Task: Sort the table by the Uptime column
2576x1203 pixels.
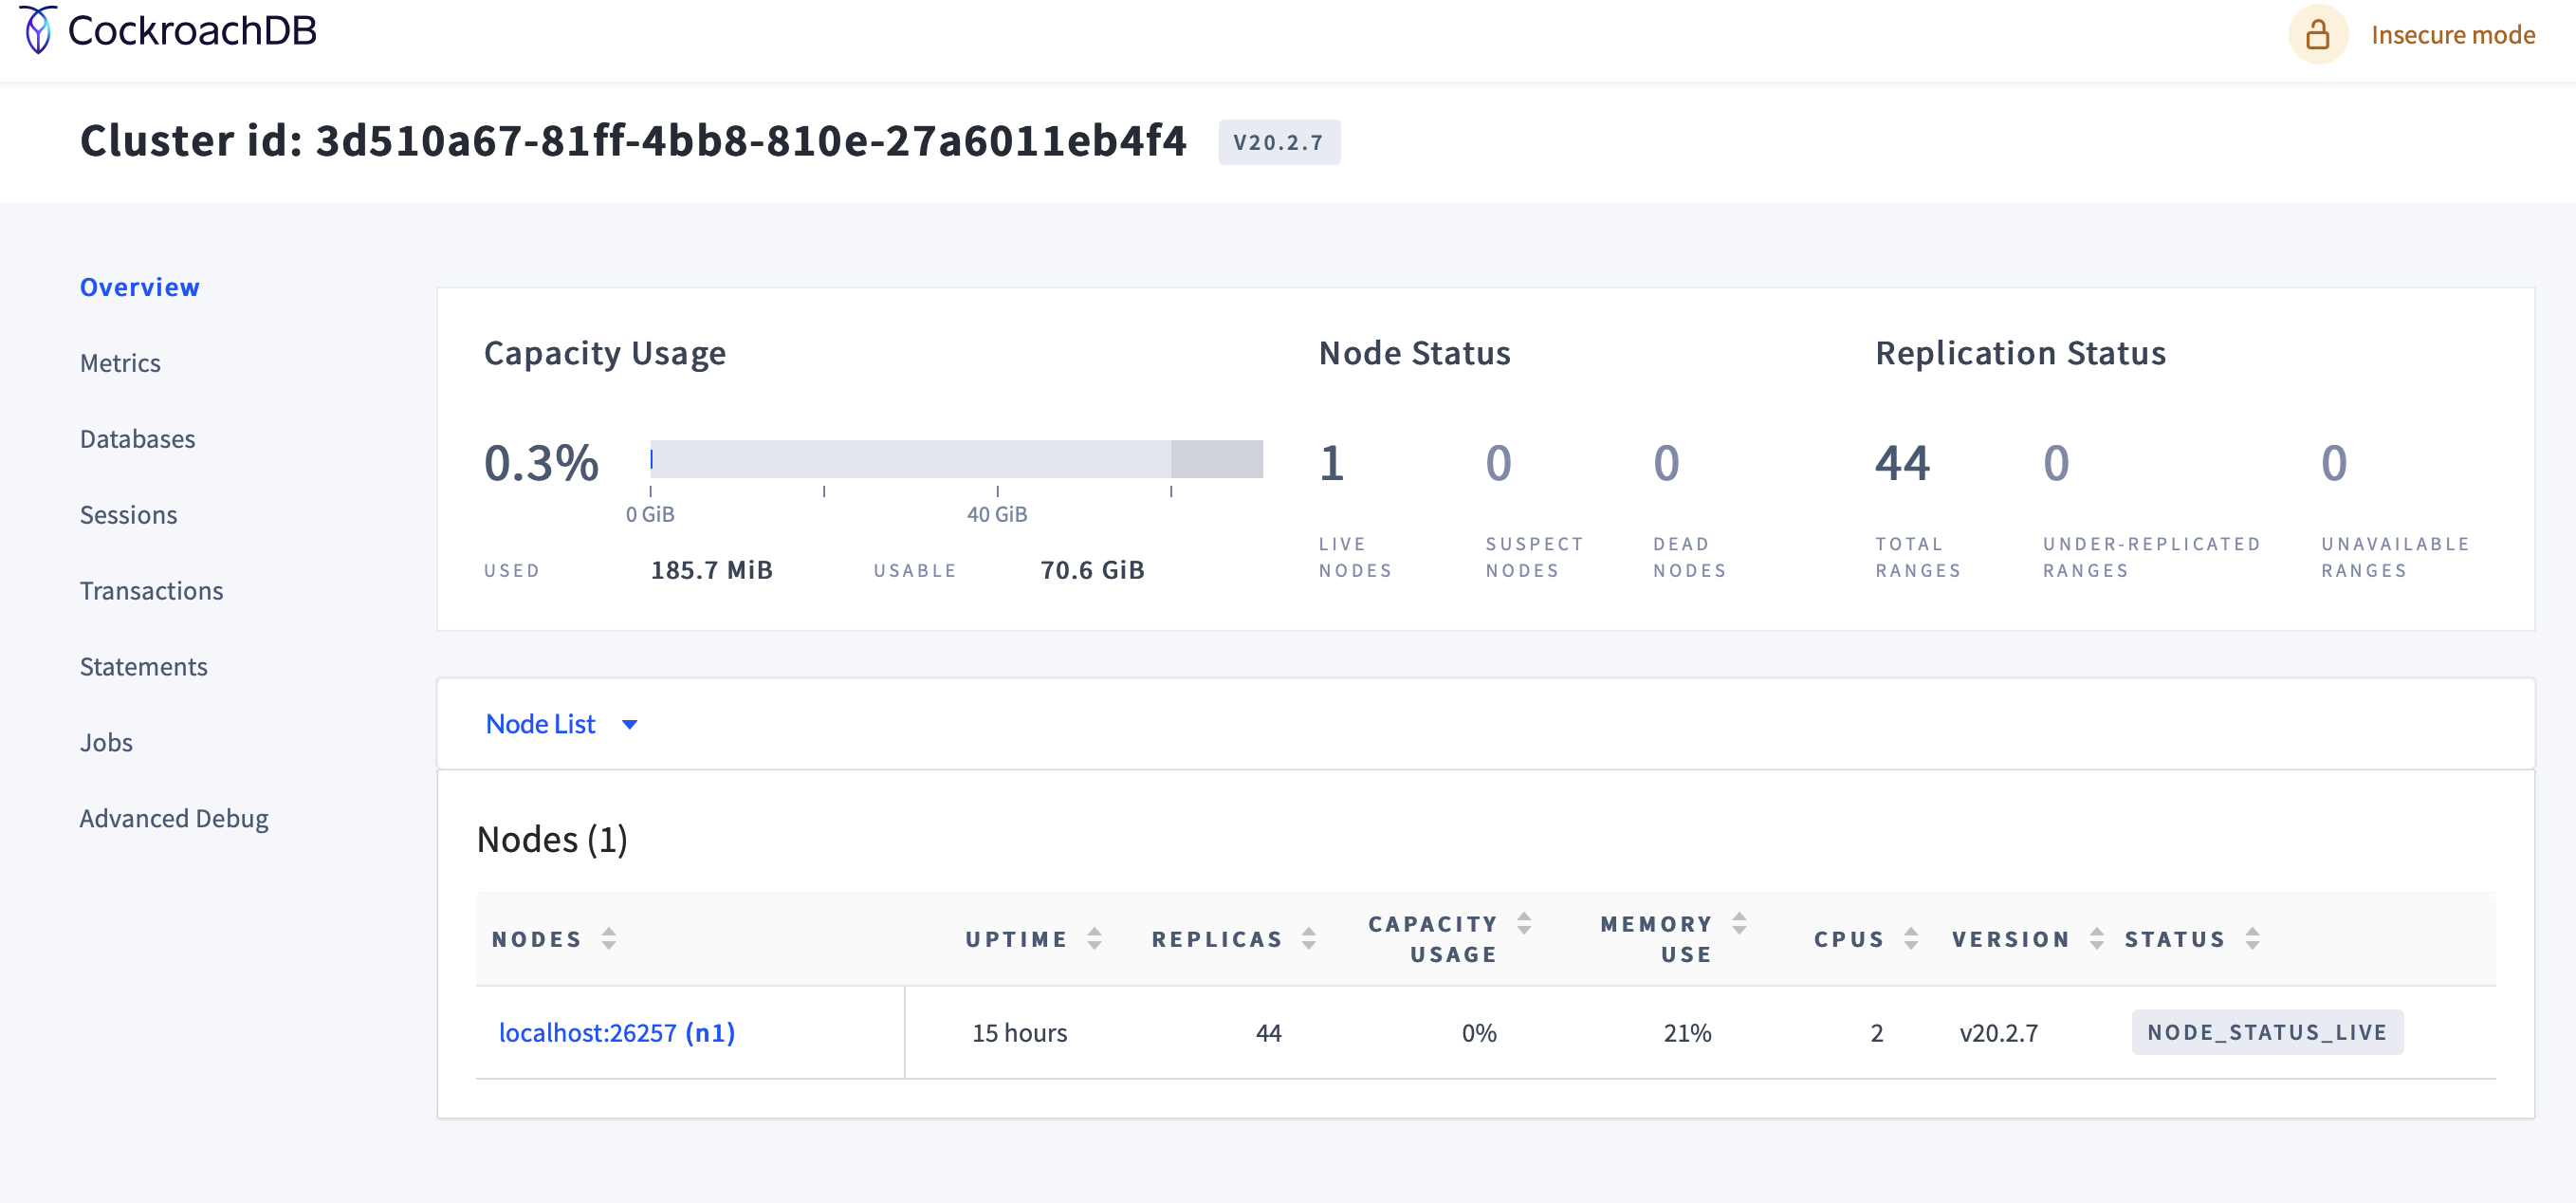Action: [x=1094, y=938]
